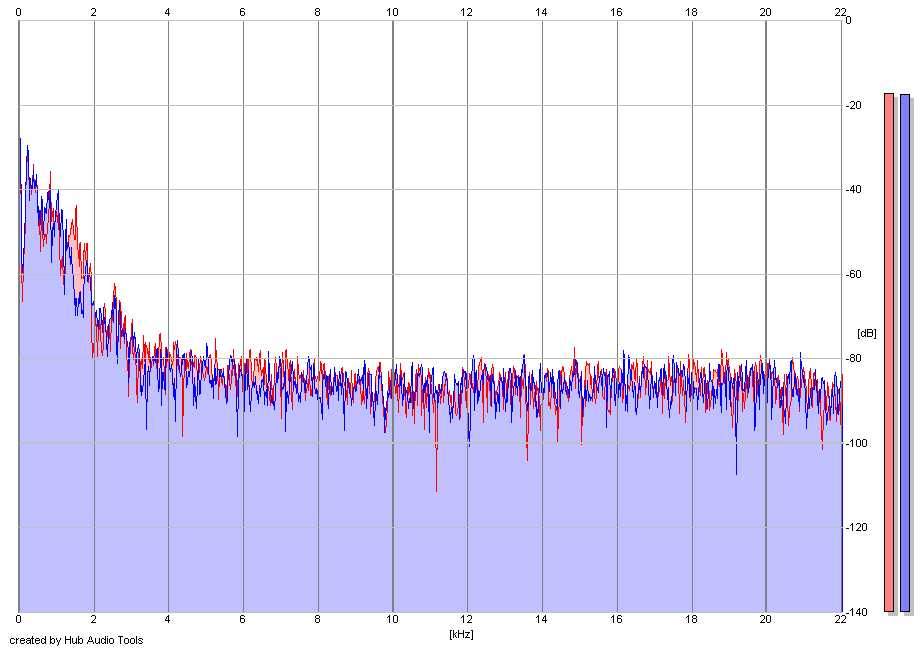924x652 pixels.
Task: Click the 16 kHz label on top axis
Action: point(616,11)
